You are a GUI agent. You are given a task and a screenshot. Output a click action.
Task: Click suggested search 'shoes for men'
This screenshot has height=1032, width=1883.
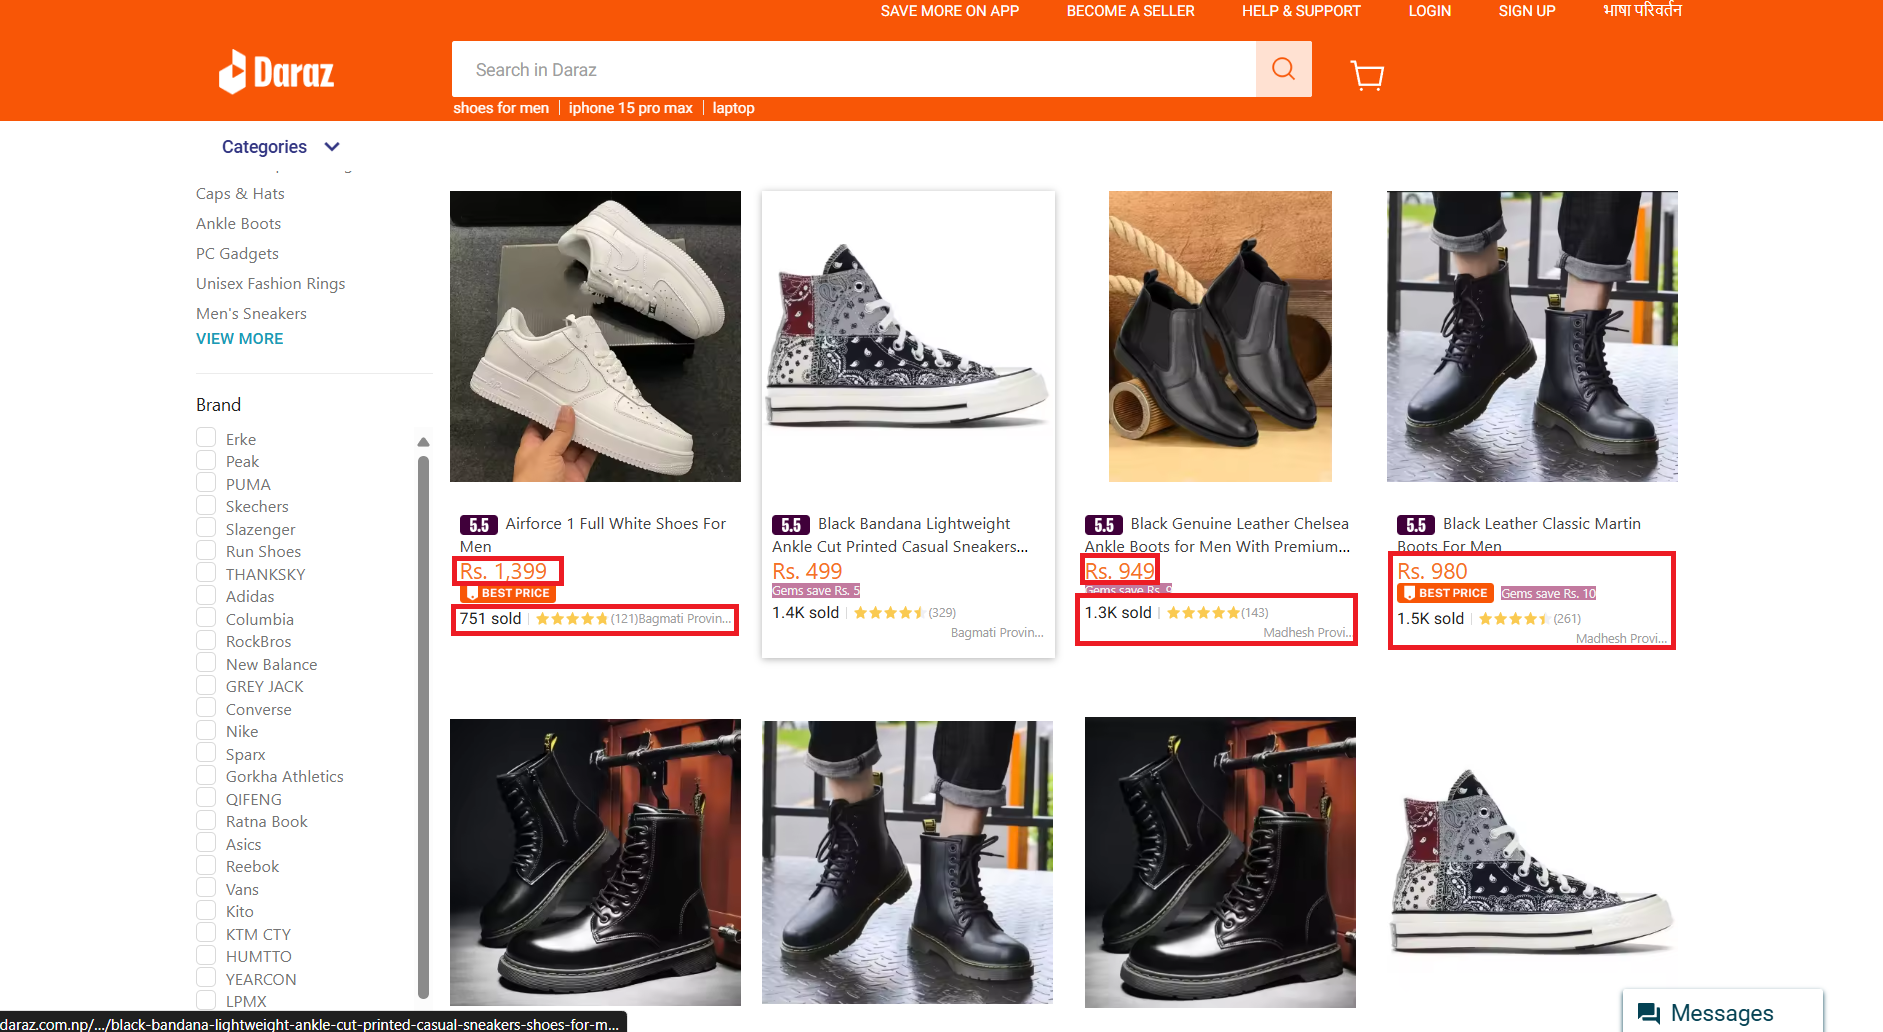pyautogui.click(x=501, y=108)
